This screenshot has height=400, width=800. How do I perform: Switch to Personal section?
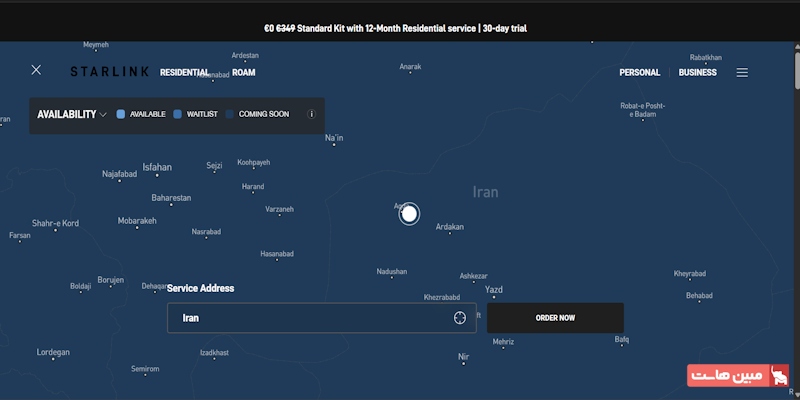pyautogui.click(x=640, y=72)
